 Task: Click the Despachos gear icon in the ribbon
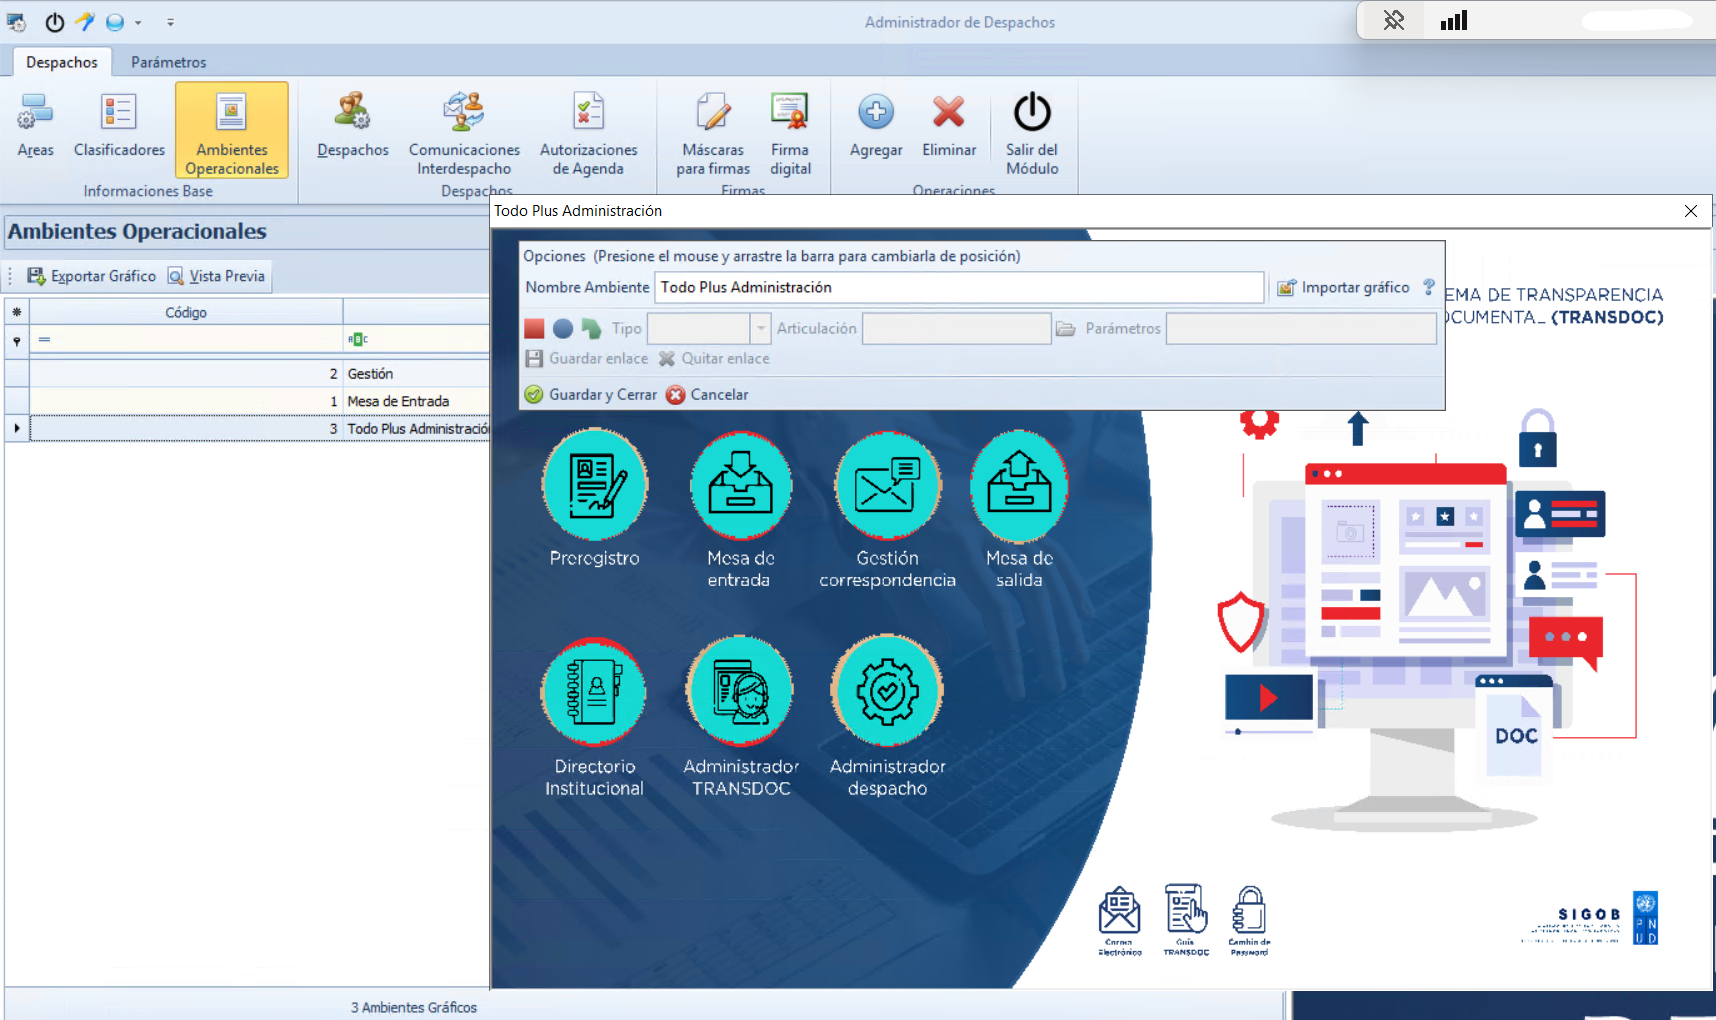[x=352, y=125]
